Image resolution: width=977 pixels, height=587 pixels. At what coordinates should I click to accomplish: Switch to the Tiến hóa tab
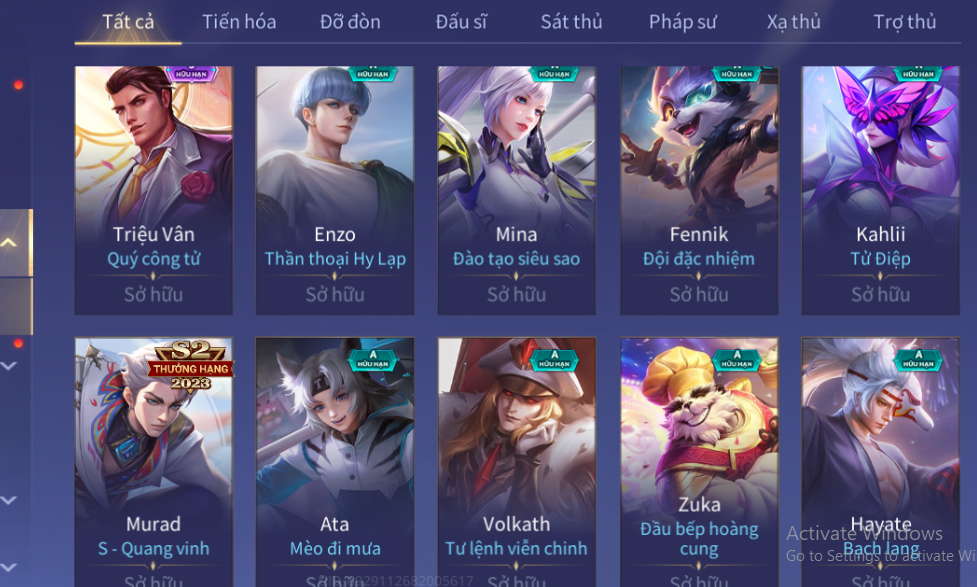[239, 22]
